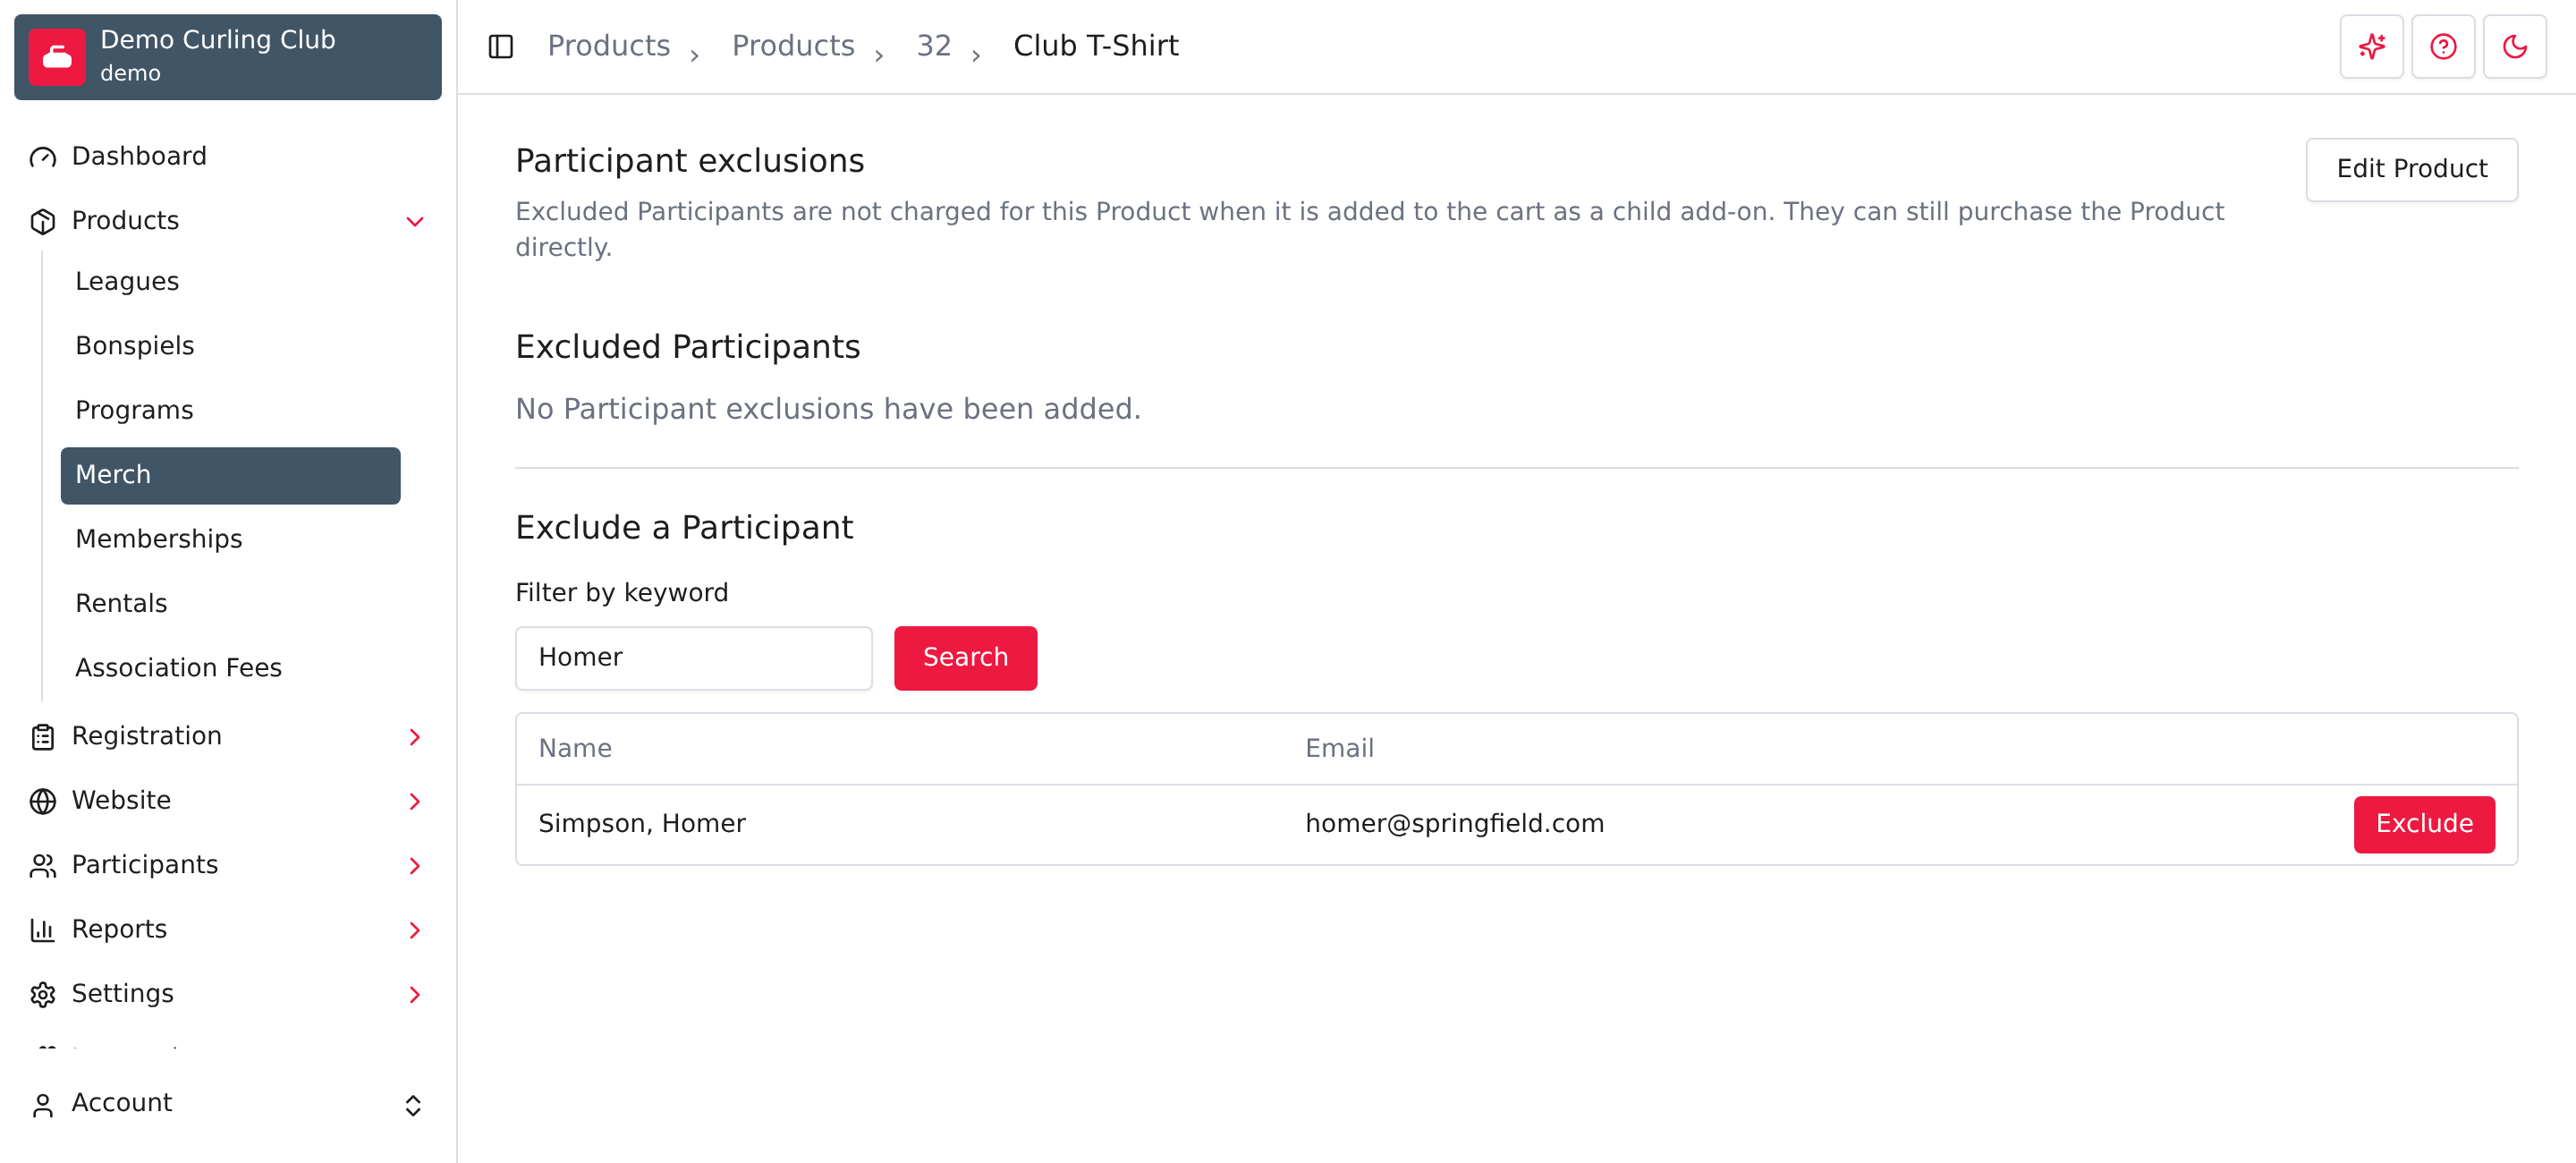Click 'No Participant exclusions have been added.' text
The image size is (2576, 1163).
coord(827,409)
